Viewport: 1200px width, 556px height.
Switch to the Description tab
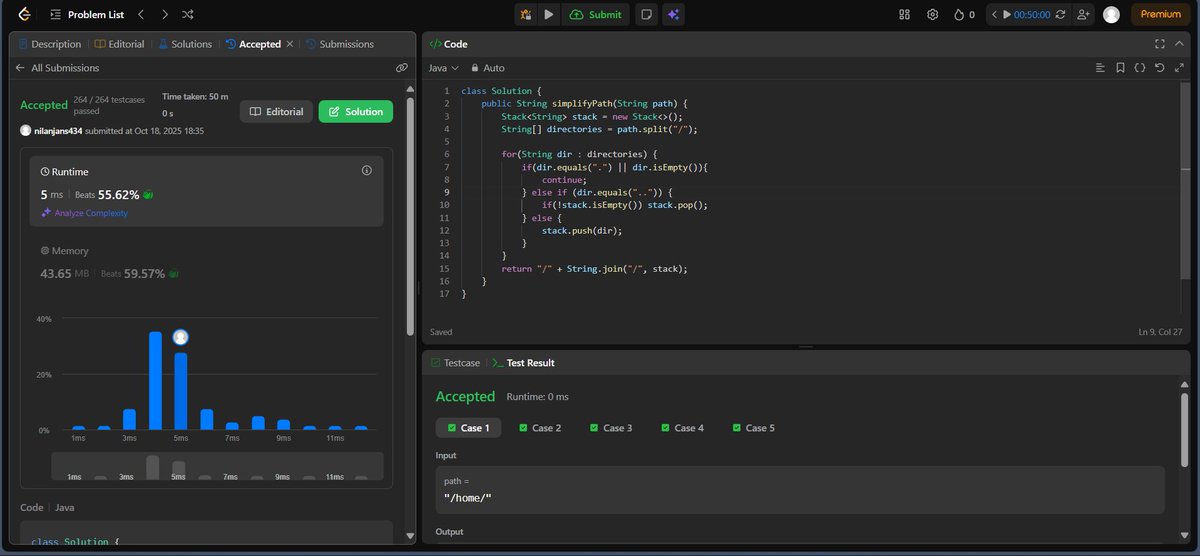click(49, 44)
